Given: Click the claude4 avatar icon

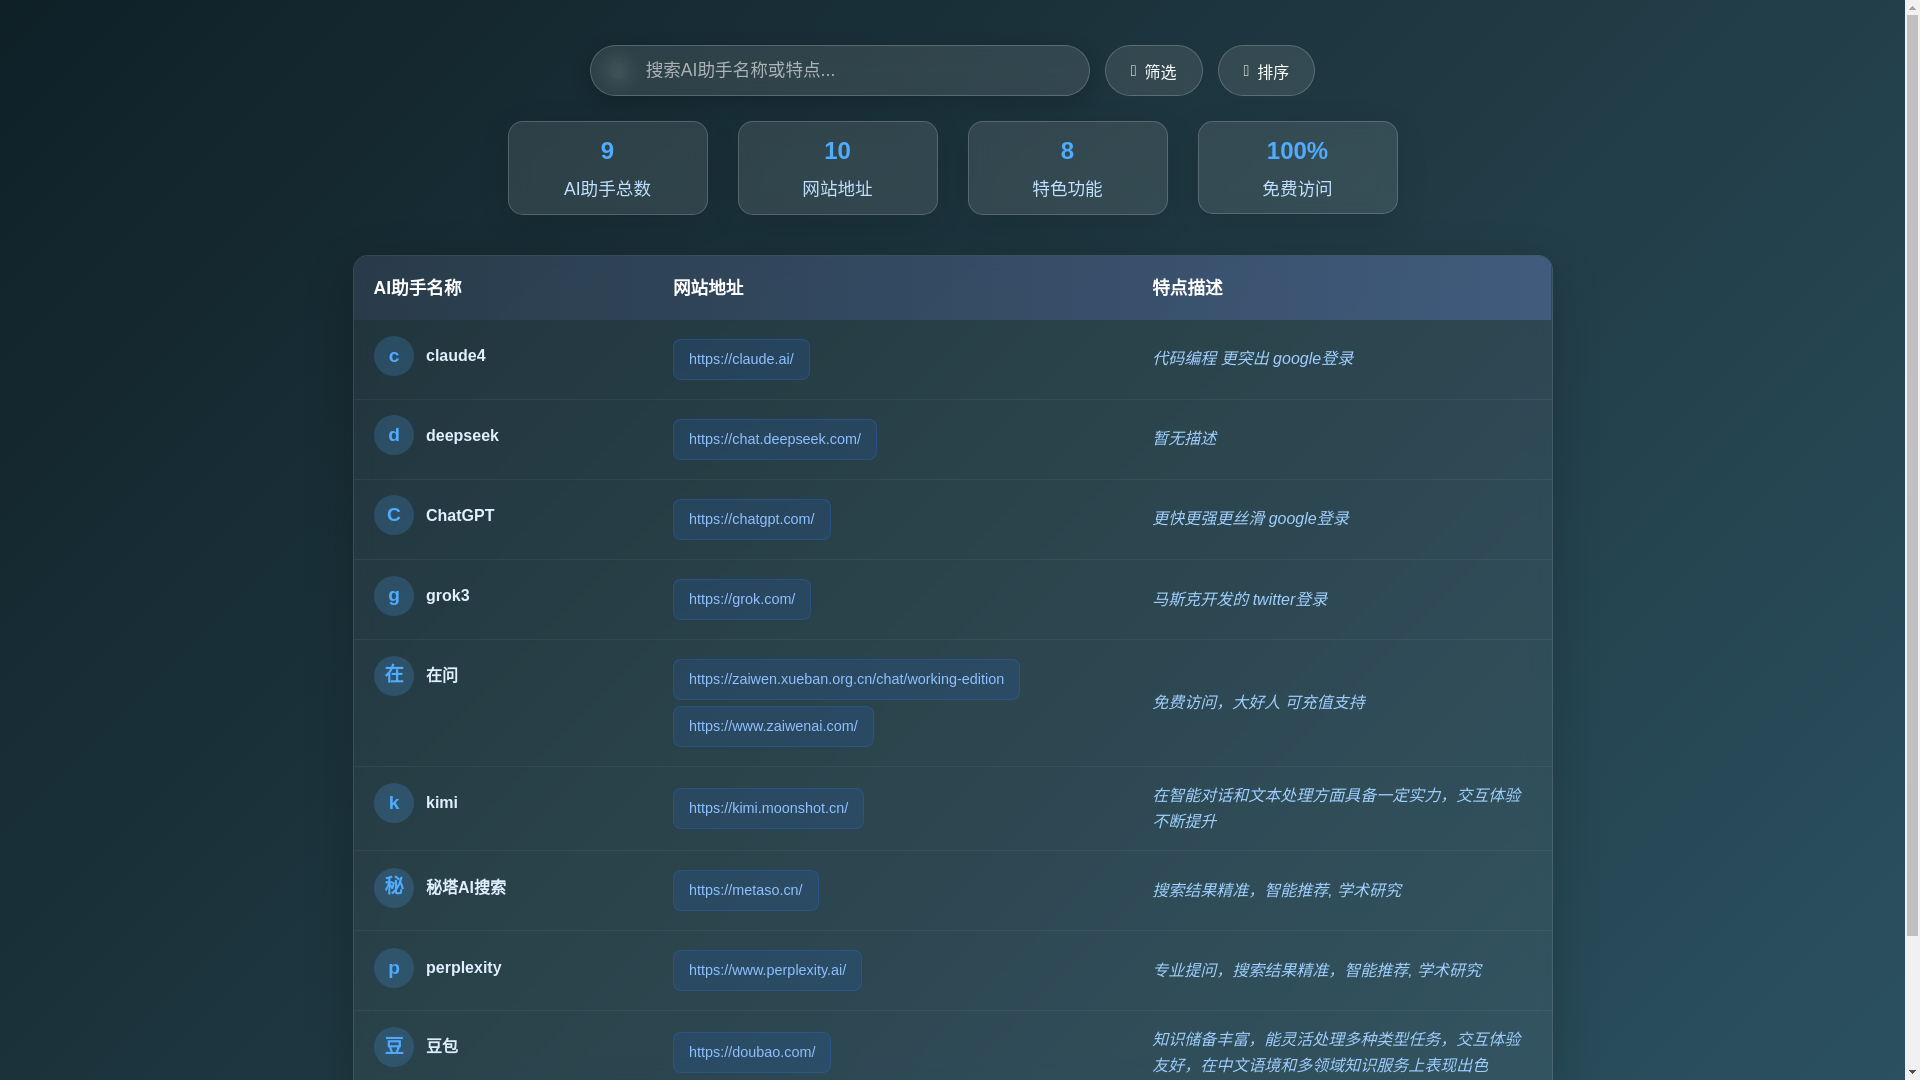Looking at the screenshot, I should (x=393, y=356).
